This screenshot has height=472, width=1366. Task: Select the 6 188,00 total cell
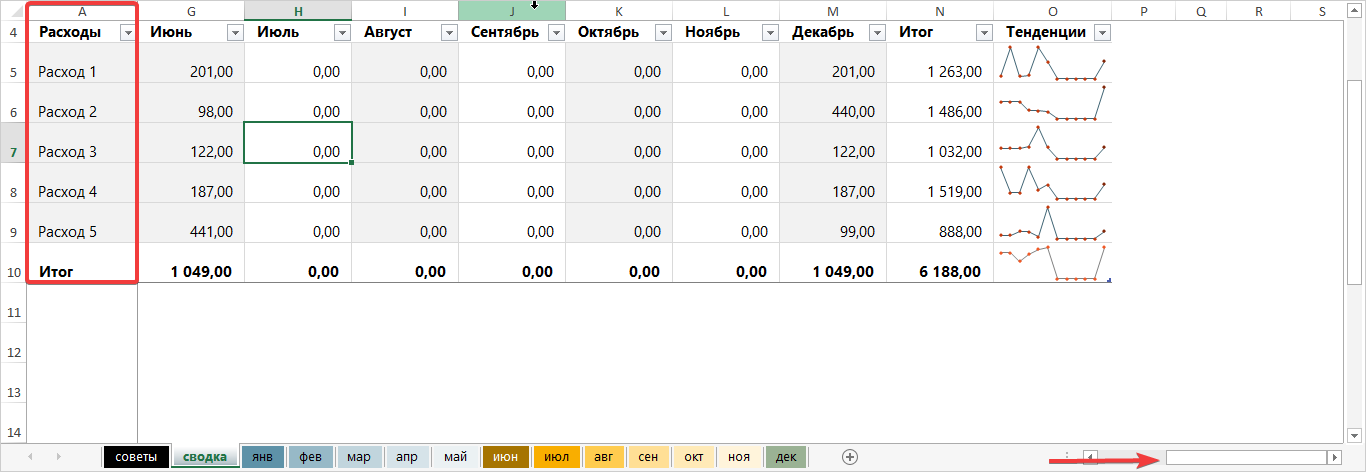(x=939, y=272)
